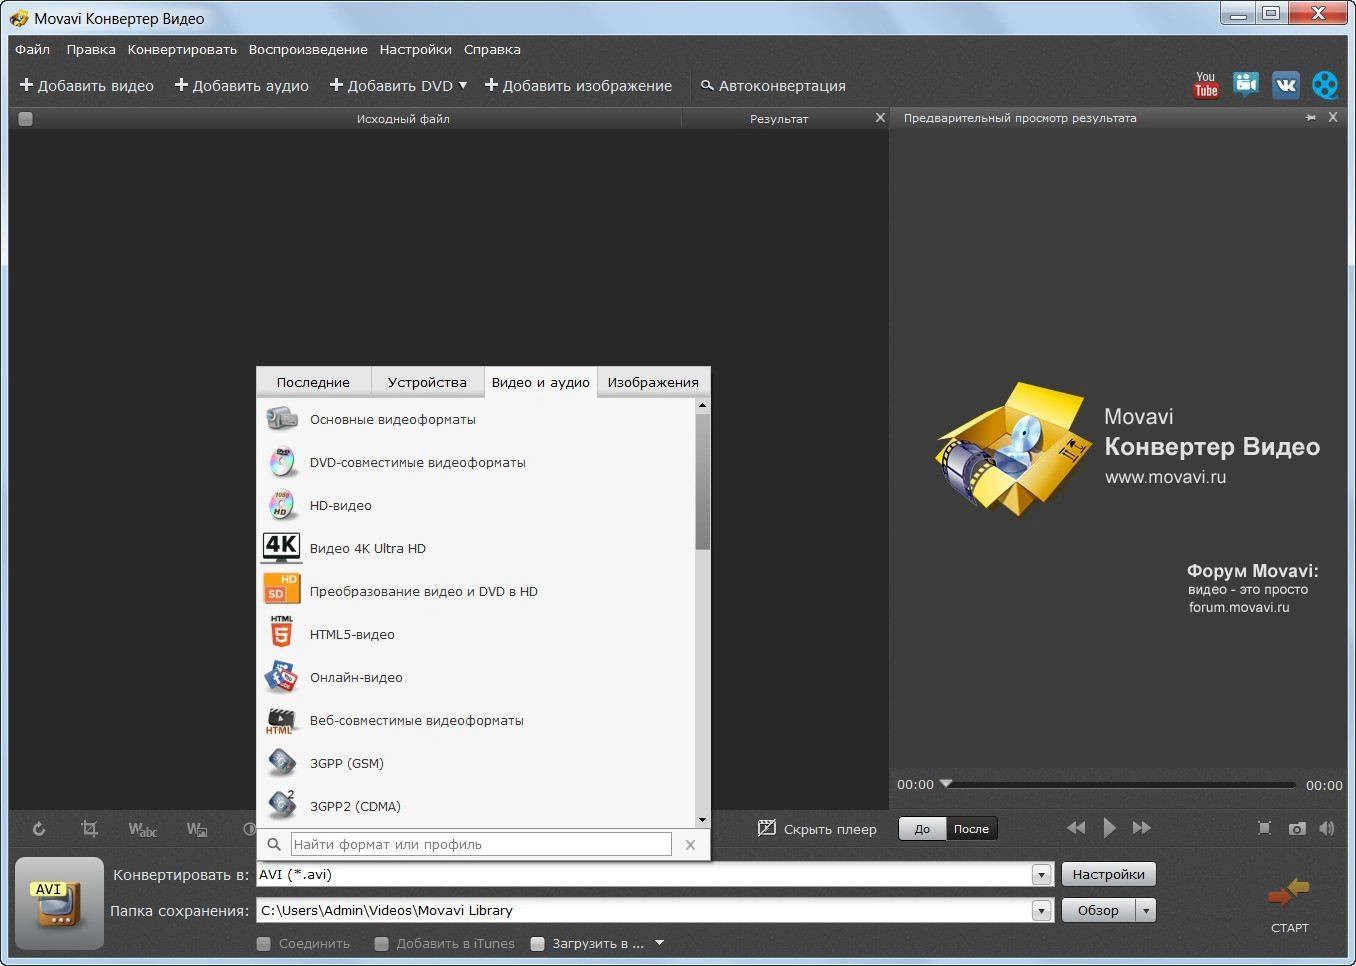Image resolution: width=1356 pixels, height=966 pixels.
Task: Choose Видео 4K Ultra HD group
Action: pos(476,548)
